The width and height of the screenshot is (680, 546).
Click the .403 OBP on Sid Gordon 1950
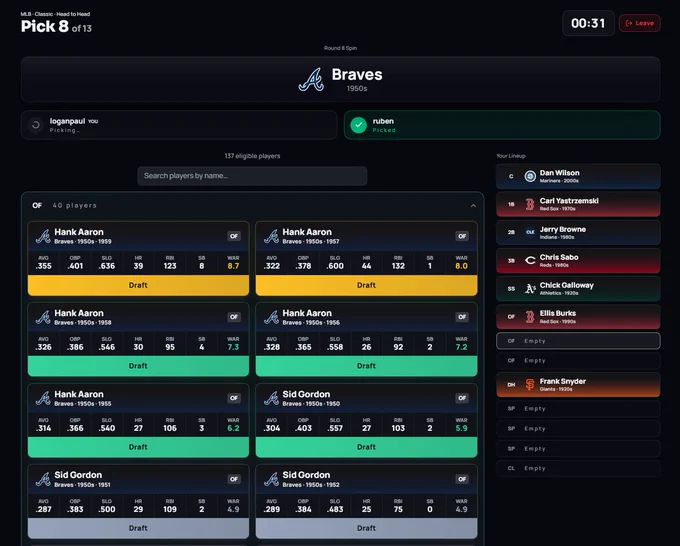click(303, 428)
